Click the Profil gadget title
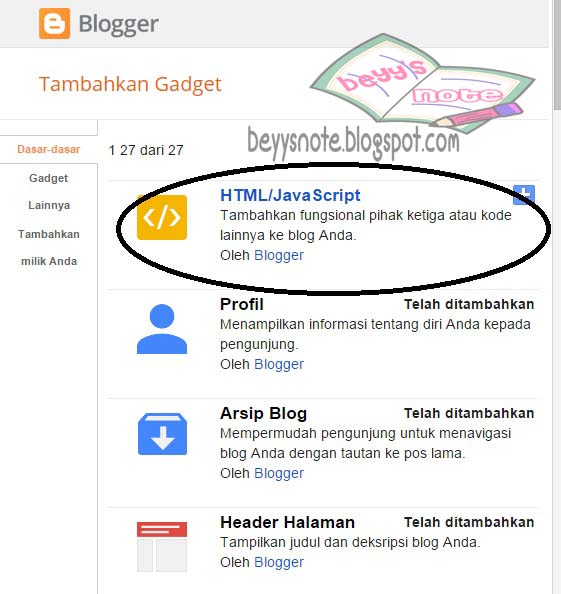Viewport: 561px width, 594px height. pyautogui.click(x=242, y=305)
